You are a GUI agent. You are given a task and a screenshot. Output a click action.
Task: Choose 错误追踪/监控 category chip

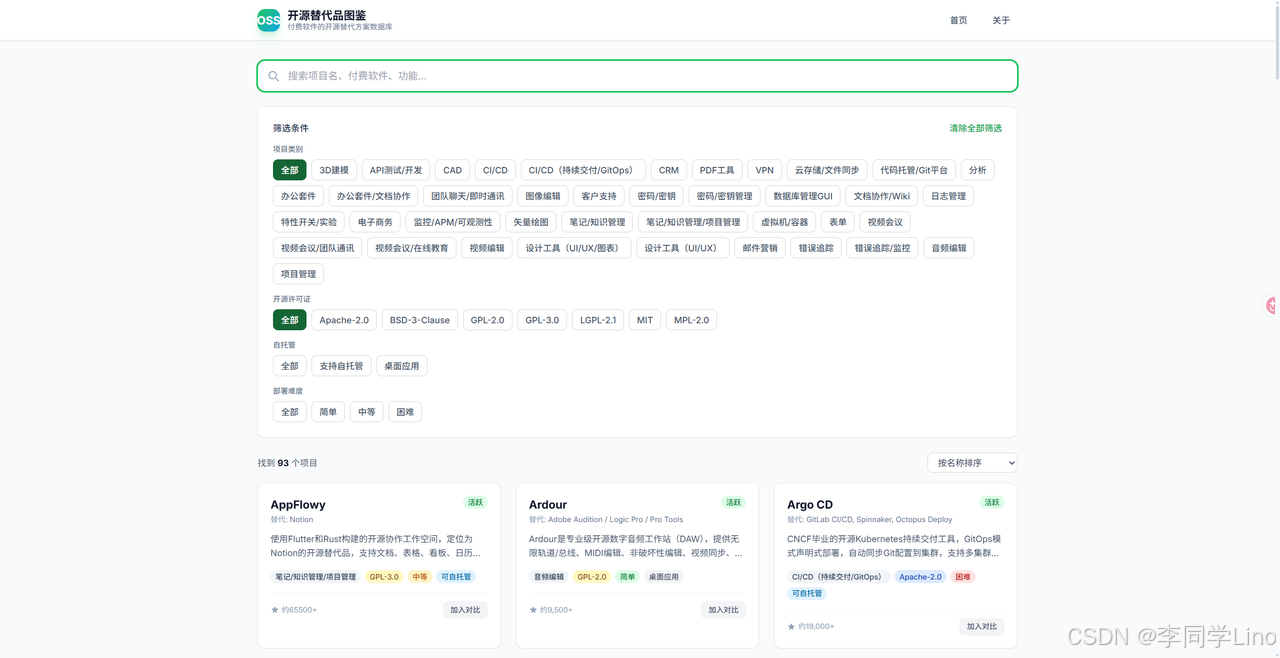(x=883, y=248)
